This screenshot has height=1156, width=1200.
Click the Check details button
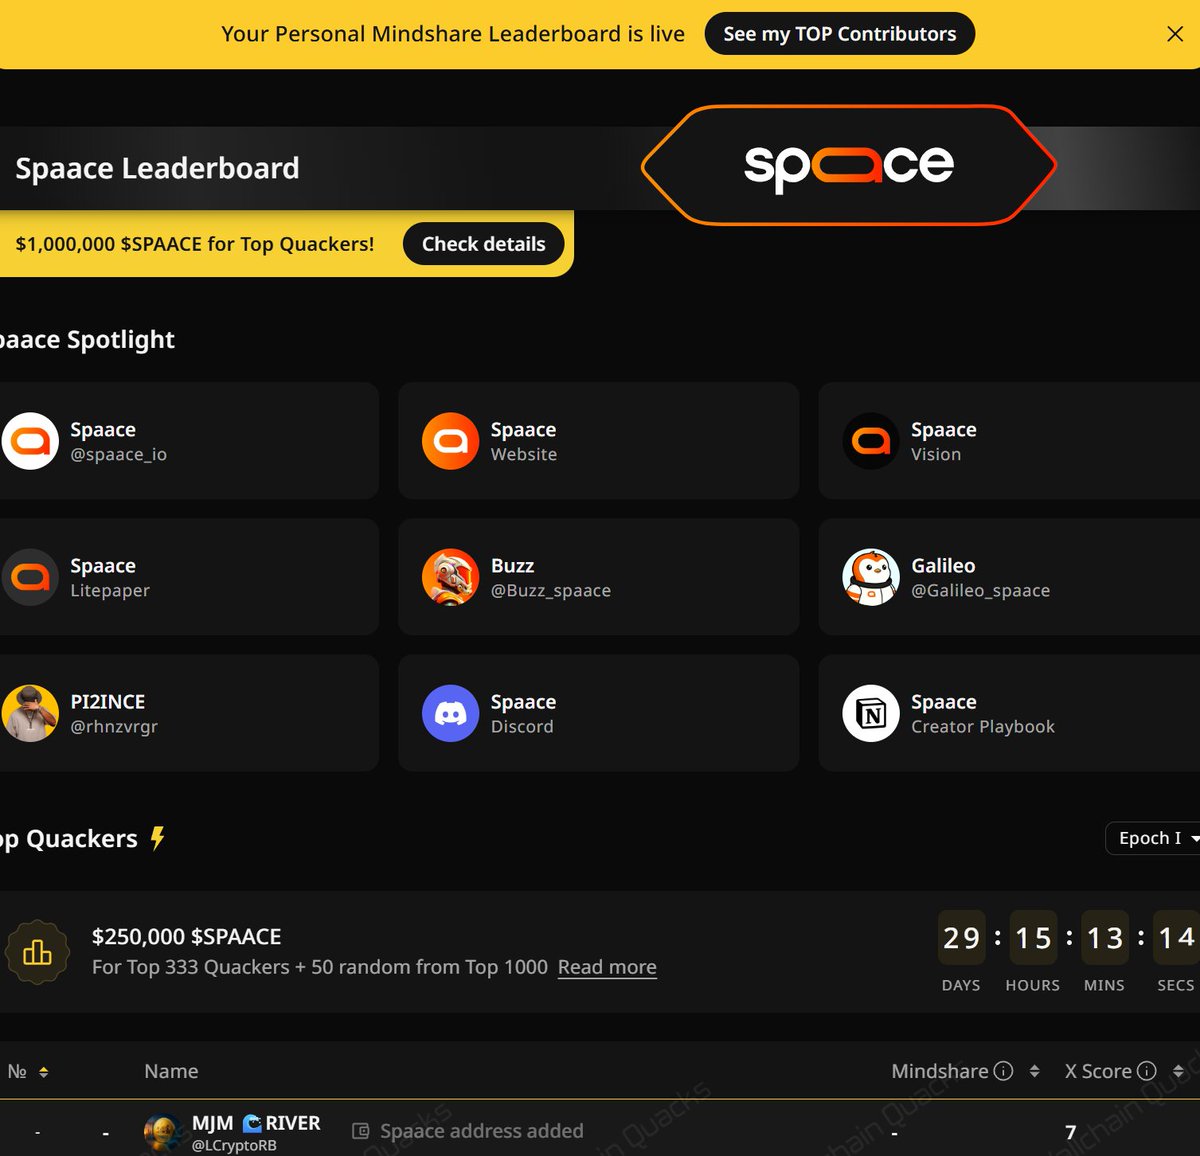point(484,244)
